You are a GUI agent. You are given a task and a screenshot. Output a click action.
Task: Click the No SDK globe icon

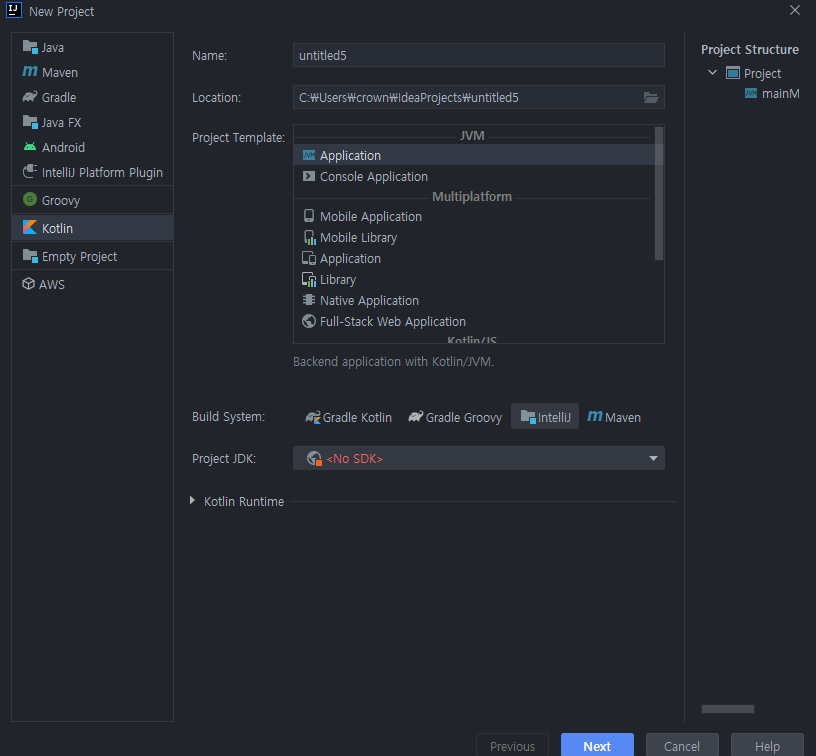tap(314, 458)
